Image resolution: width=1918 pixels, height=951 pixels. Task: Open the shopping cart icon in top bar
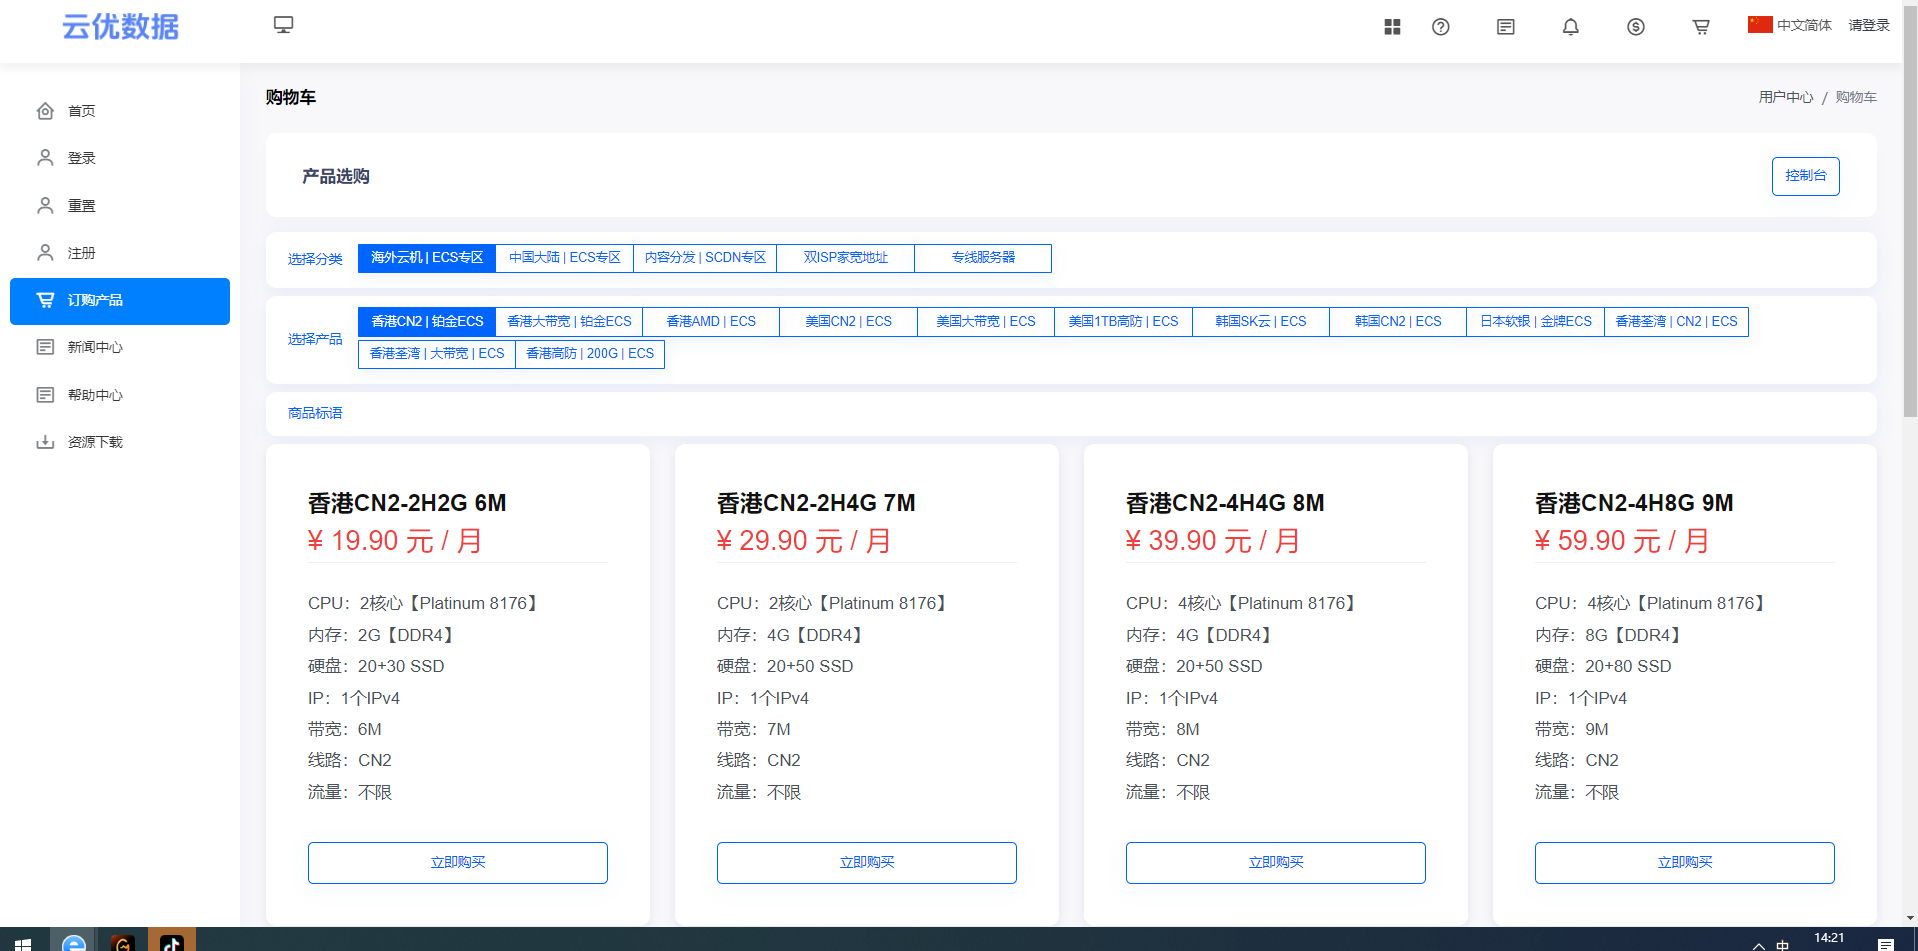[x=1700, y=27]
